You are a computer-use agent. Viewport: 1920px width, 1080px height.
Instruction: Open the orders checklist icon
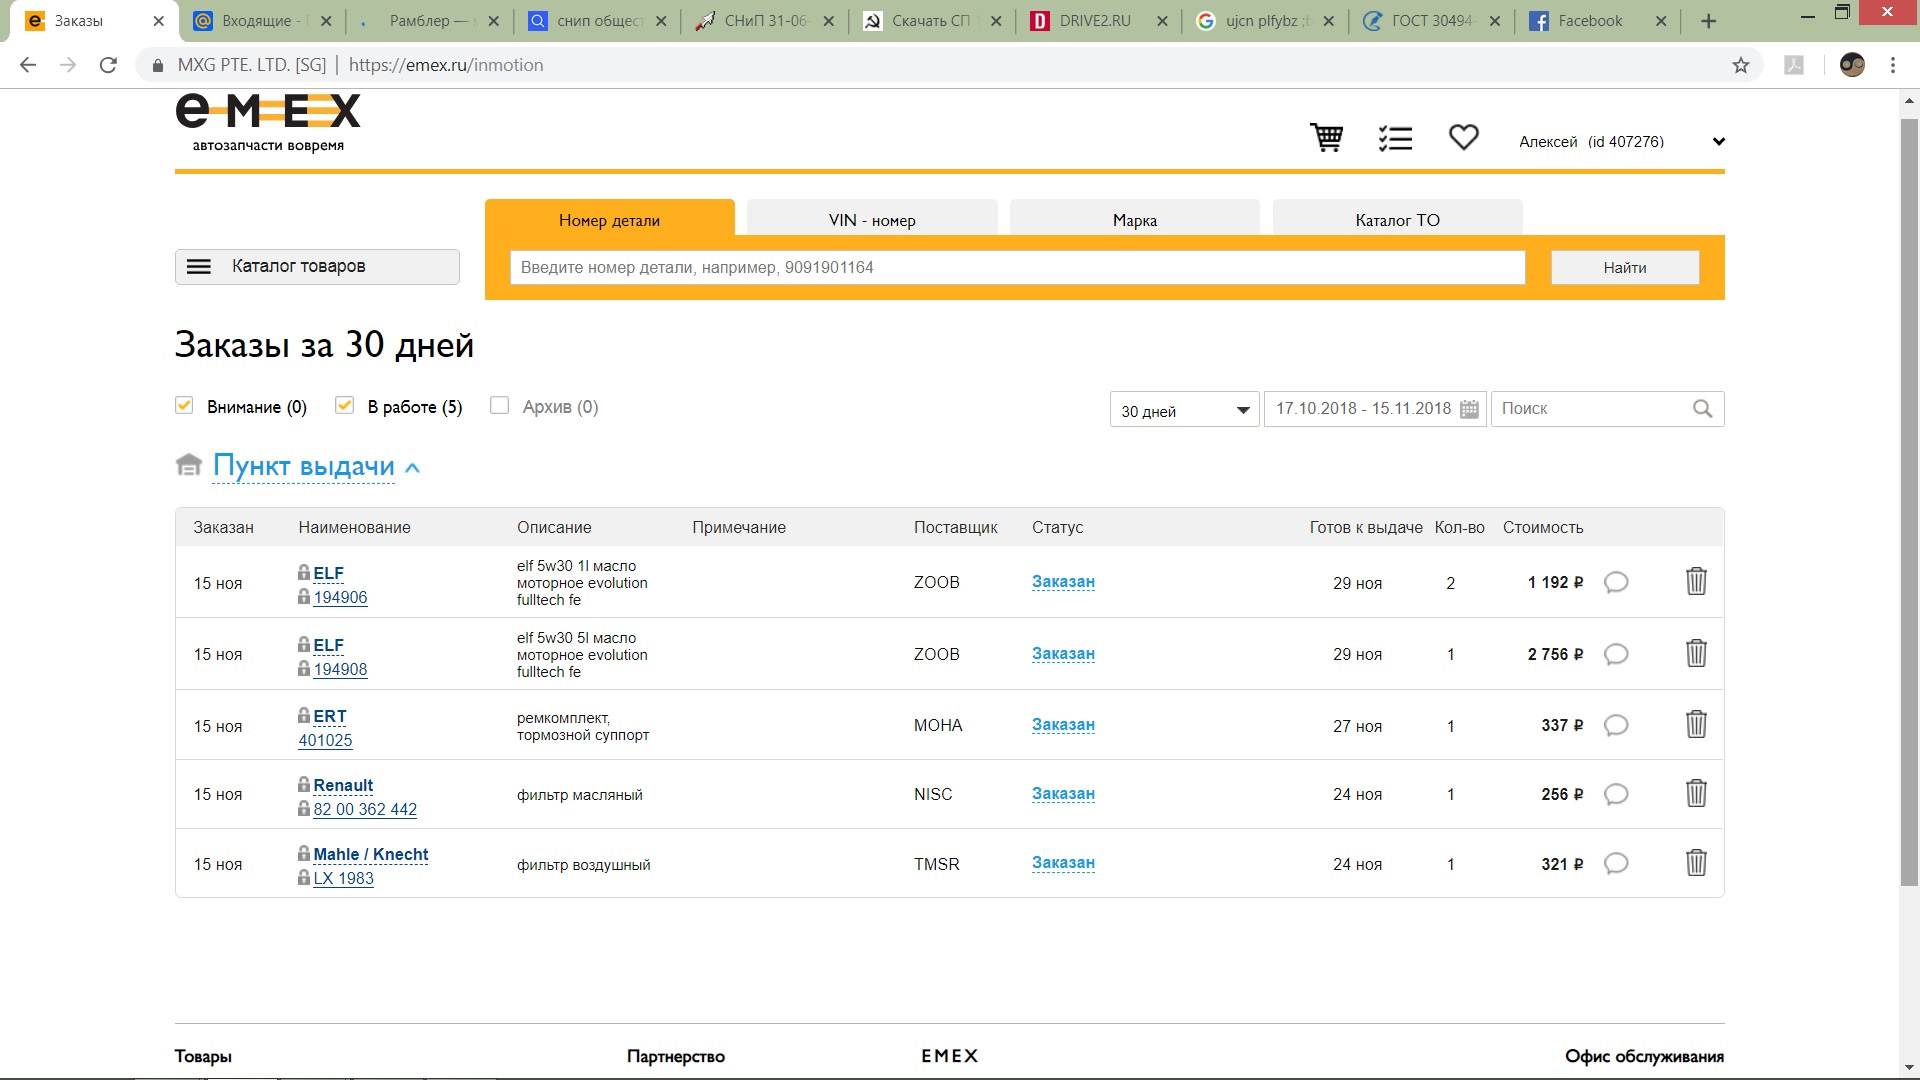click(x=1395, y=138)
